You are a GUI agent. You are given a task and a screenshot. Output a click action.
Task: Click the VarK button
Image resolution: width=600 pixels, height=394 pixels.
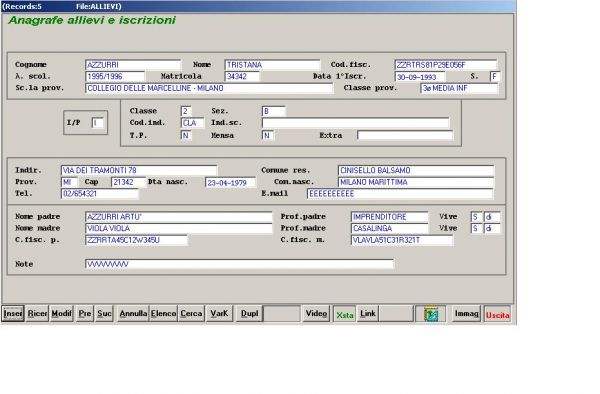[x=219, y=314]
